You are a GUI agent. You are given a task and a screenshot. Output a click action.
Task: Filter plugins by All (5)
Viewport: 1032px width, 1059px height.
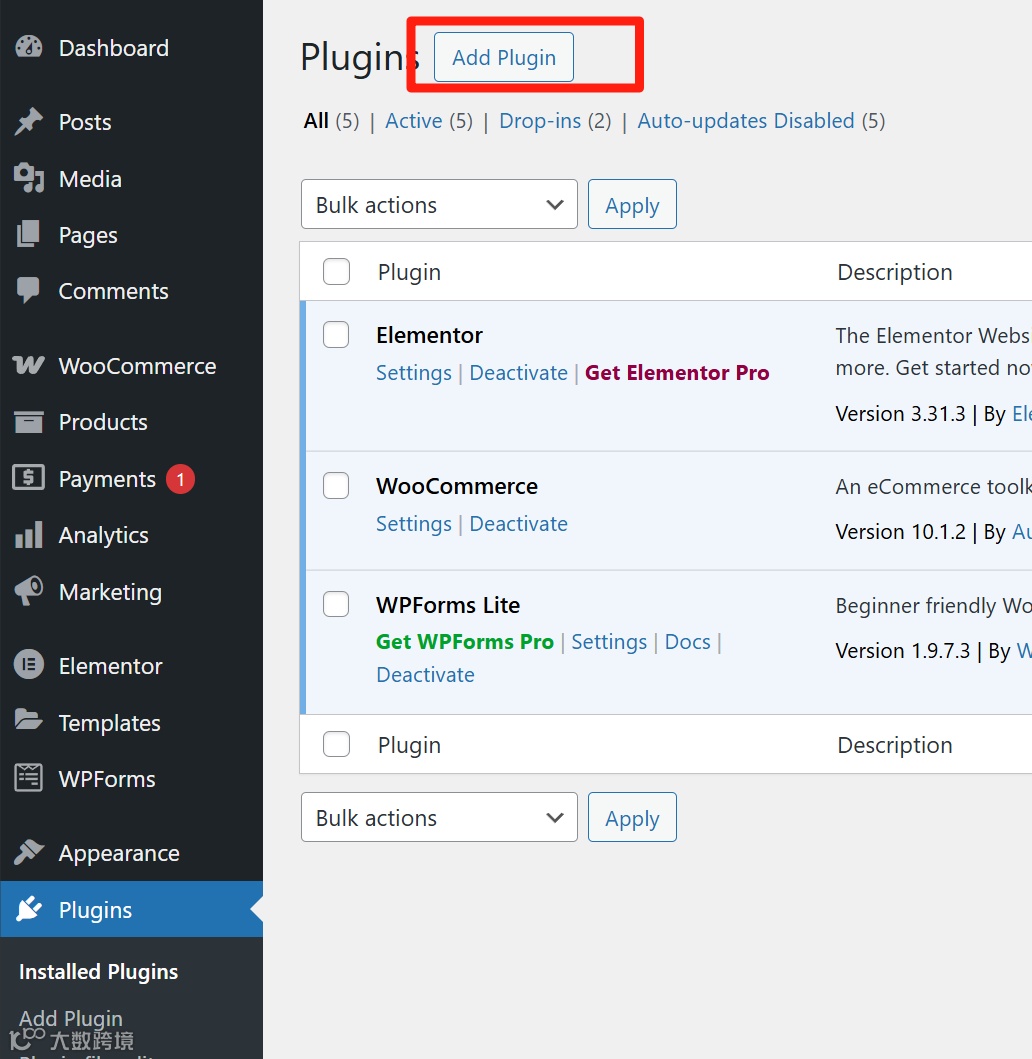coord(332,121)
